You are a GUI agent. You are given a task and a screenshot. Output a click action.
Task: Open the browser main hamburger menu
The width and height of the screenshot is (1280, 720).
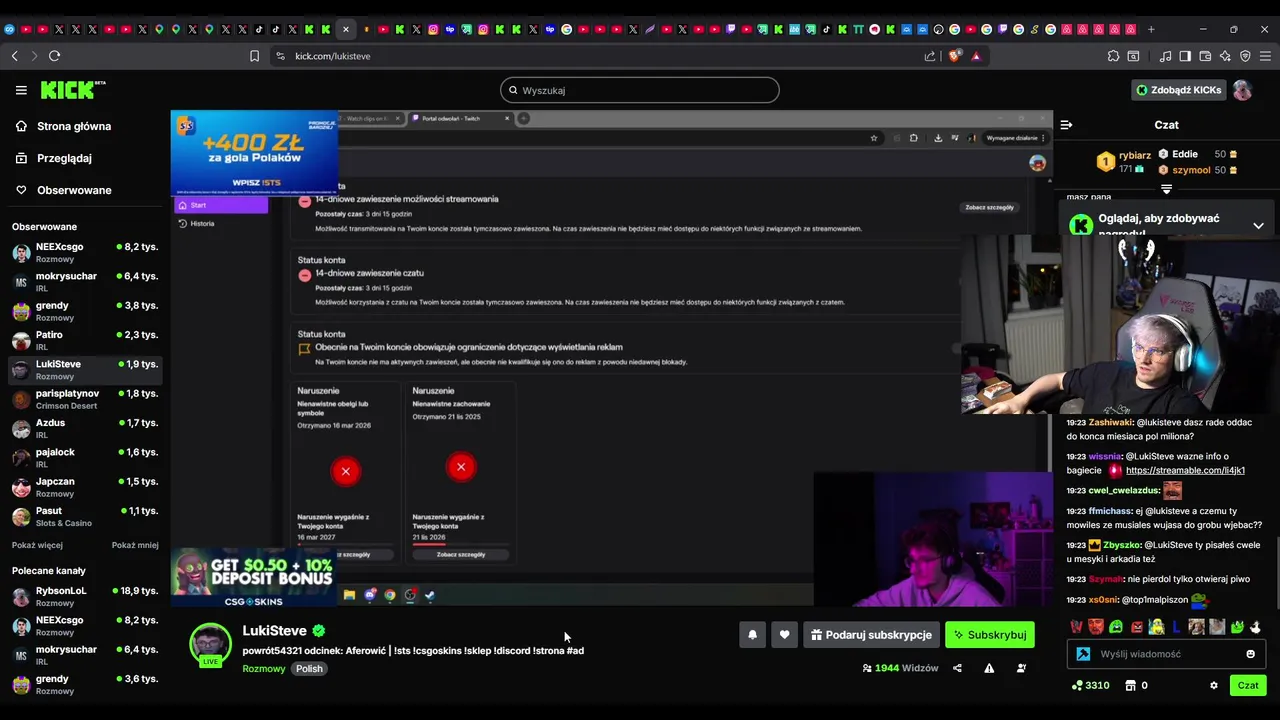[x=1265, y=56]
